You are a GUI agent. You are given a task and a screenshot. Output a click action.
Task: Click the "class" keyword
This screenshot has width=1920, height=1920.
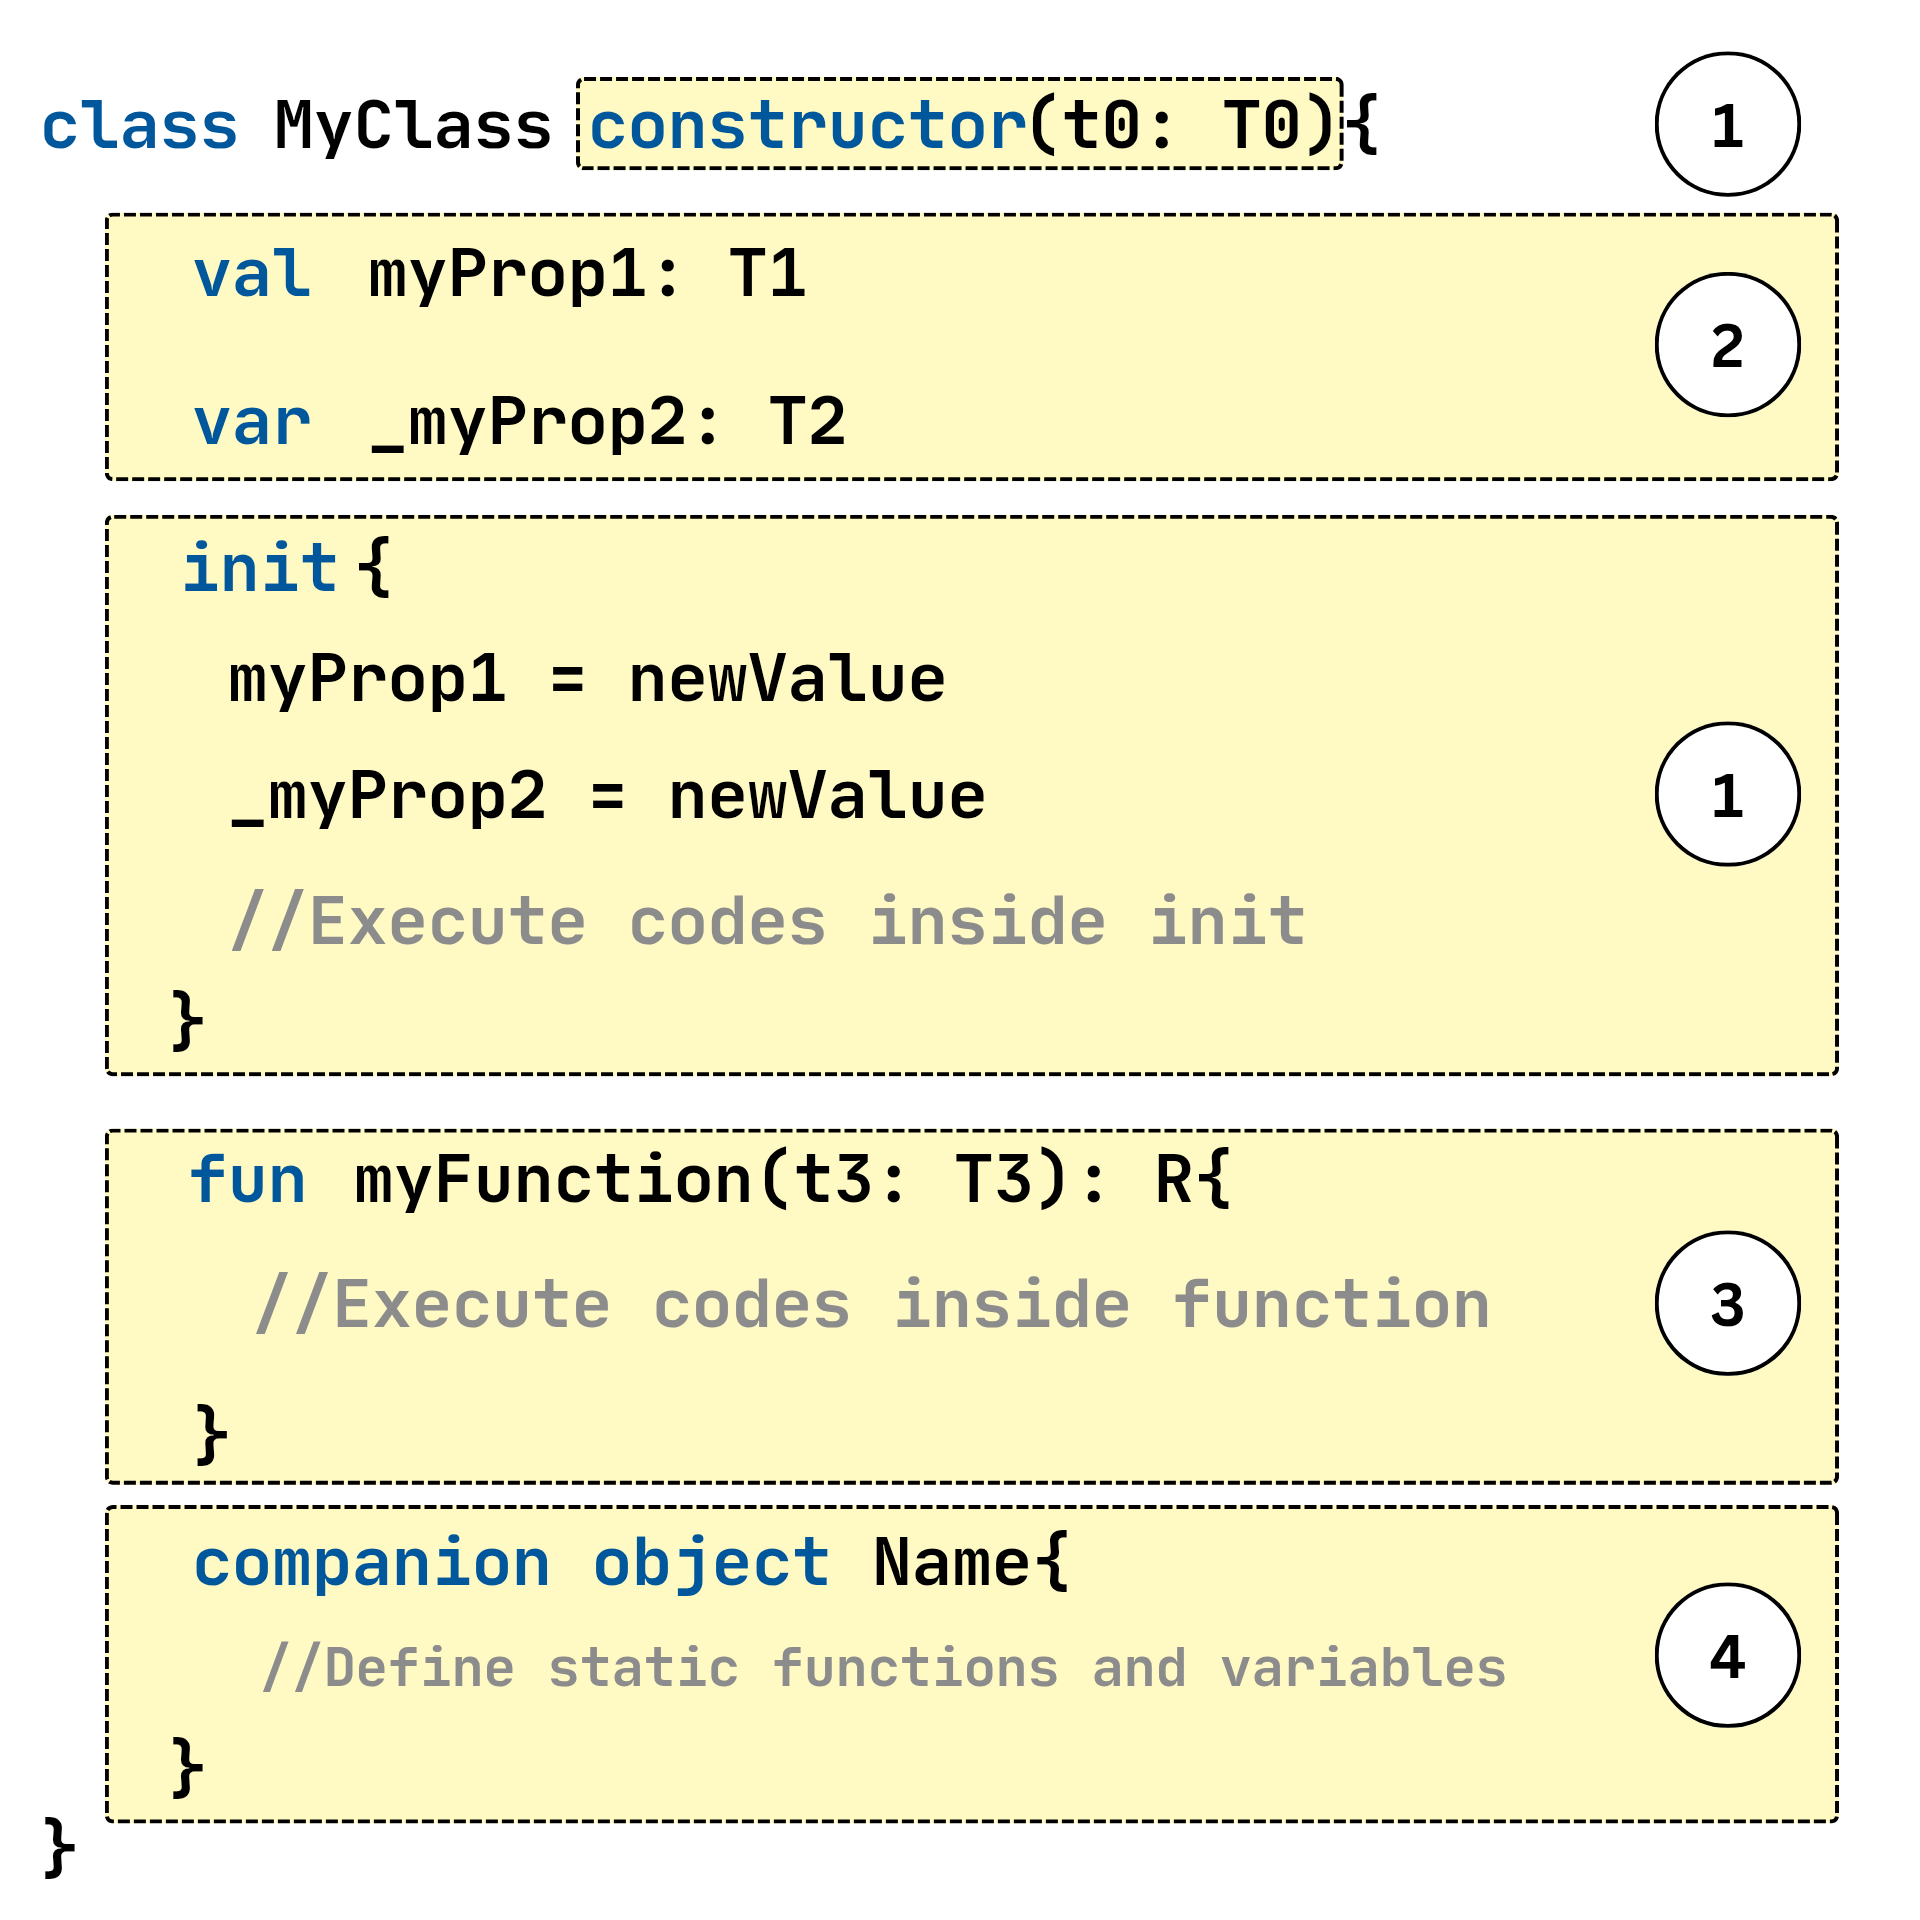tap(140, 126)
